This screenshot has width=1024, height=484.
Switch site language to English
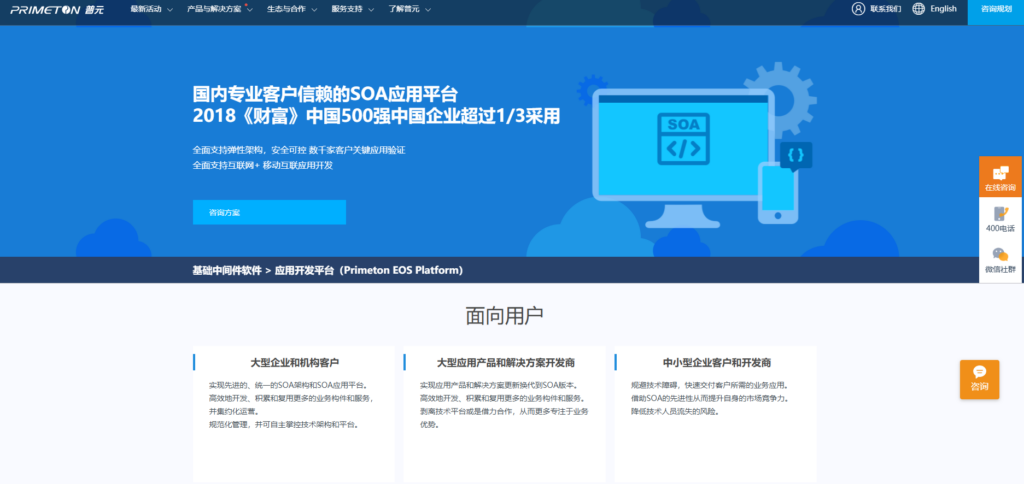click(x=943, y=9)
